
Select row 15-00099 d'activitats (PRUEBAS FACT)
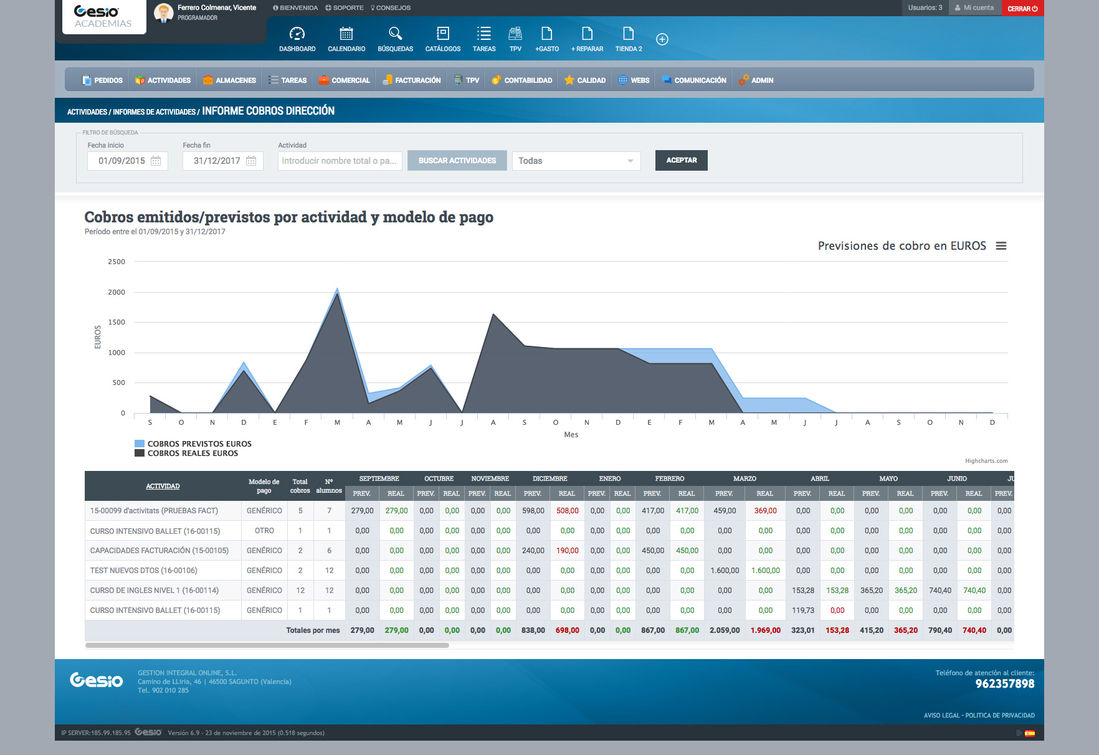pyautogui.click(x=549, y=511)
